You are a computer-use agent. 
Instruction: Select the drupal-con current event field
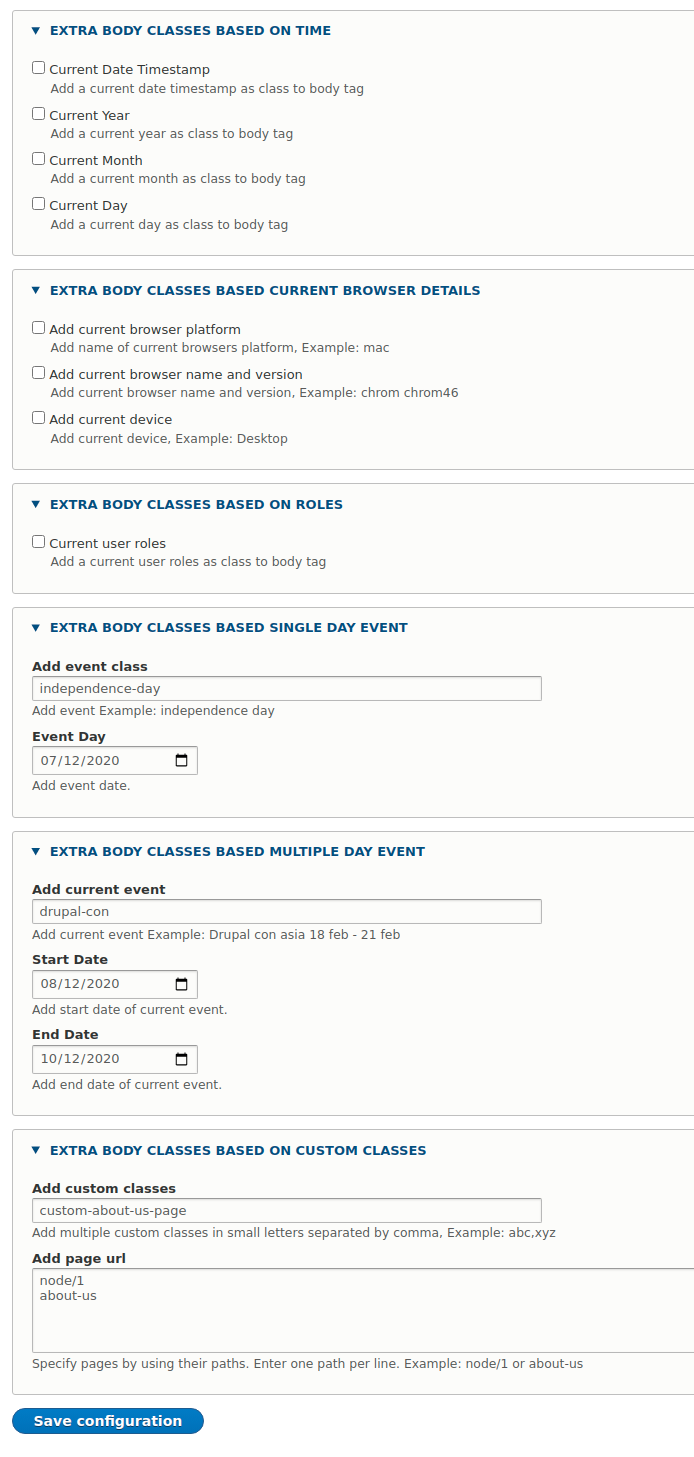(287, 911)
